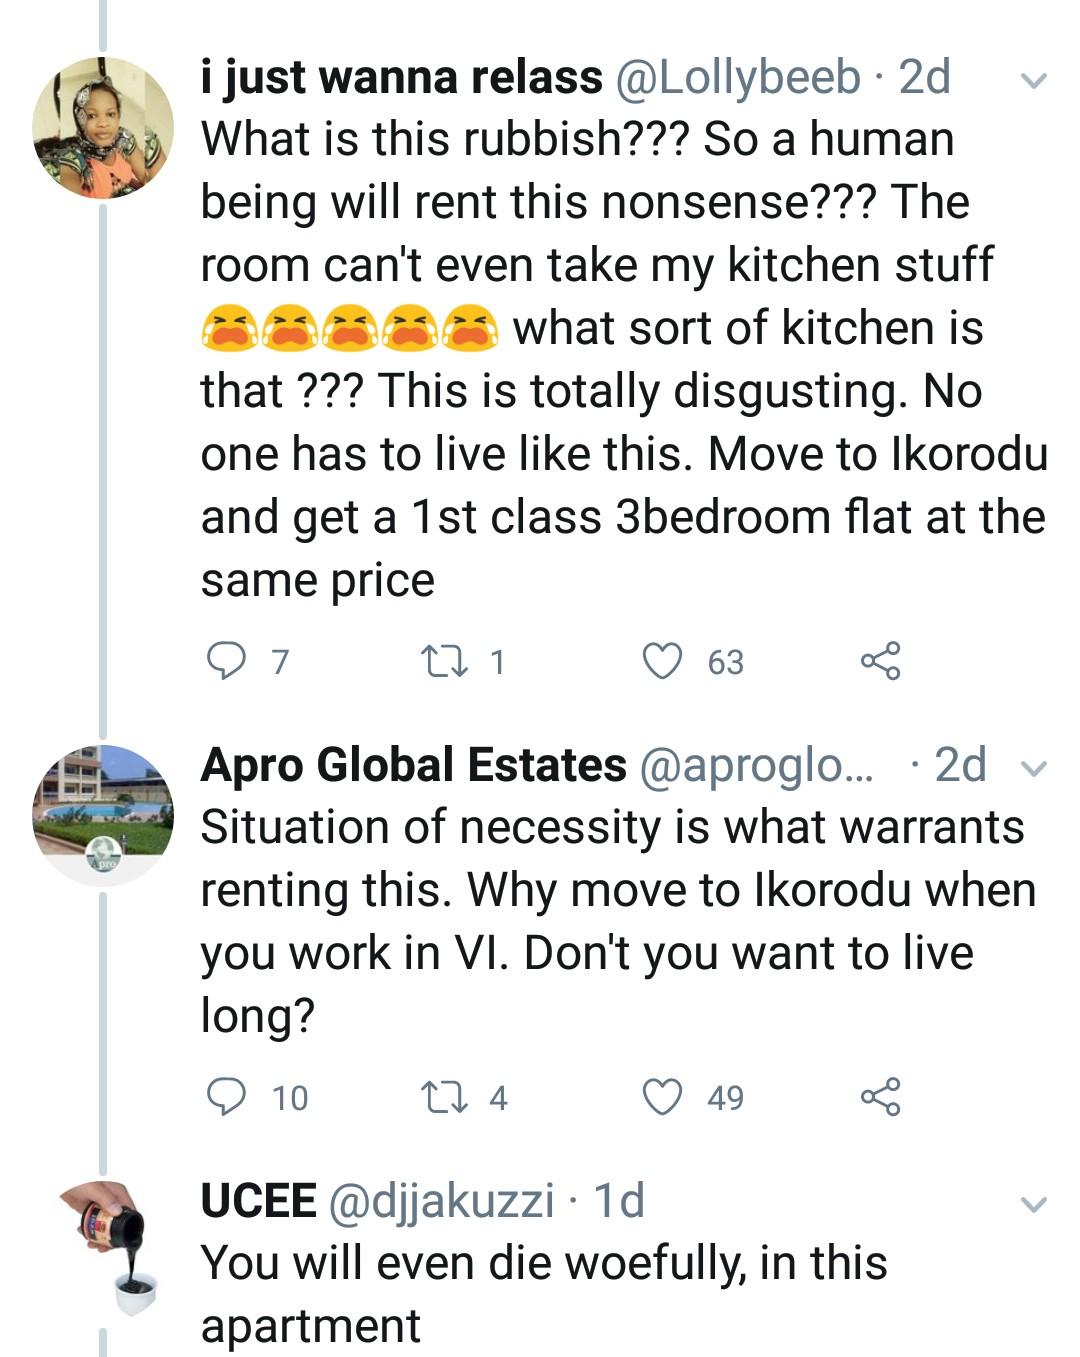Reply to Apro Global Estates' tweet
The width and height of the screenshot is (1080, 1357).
[x=226, y=1097]
